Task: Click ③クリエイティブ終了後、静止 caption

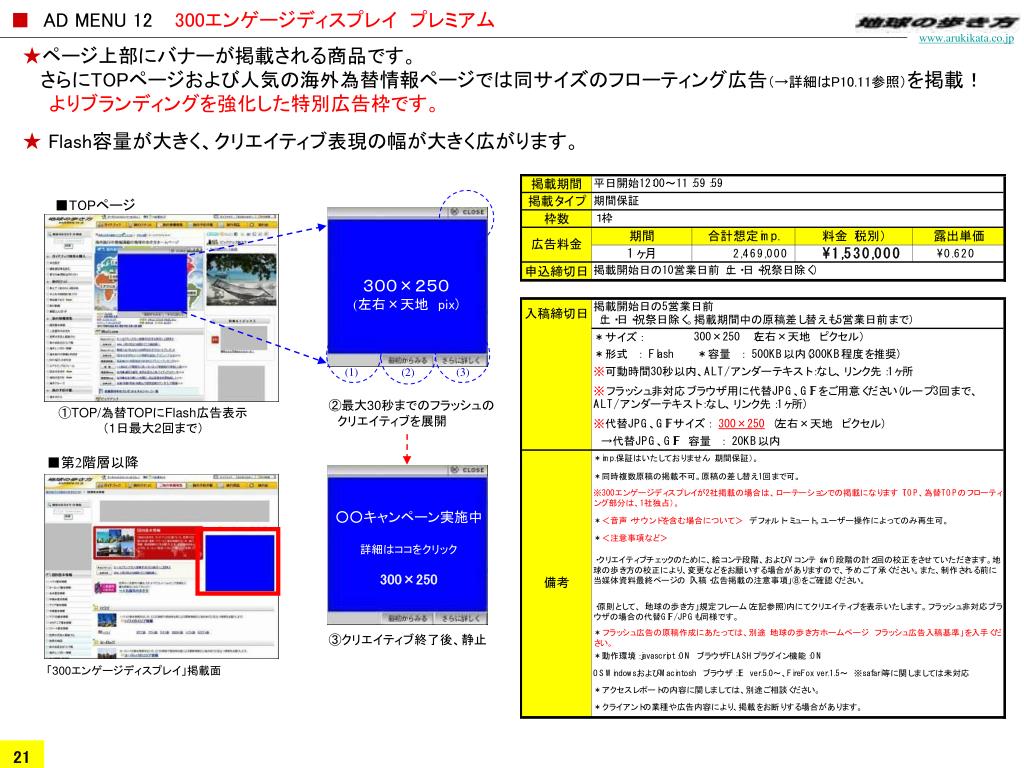Action: [x=408, y=640]
